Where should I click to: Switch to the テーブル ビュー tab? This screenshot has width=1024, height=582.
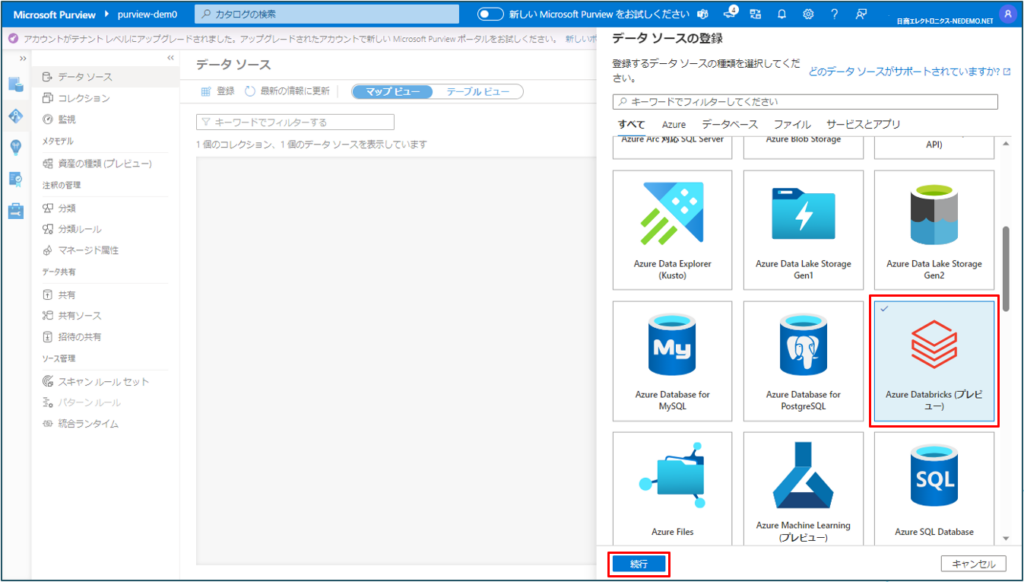coord(478,91)
